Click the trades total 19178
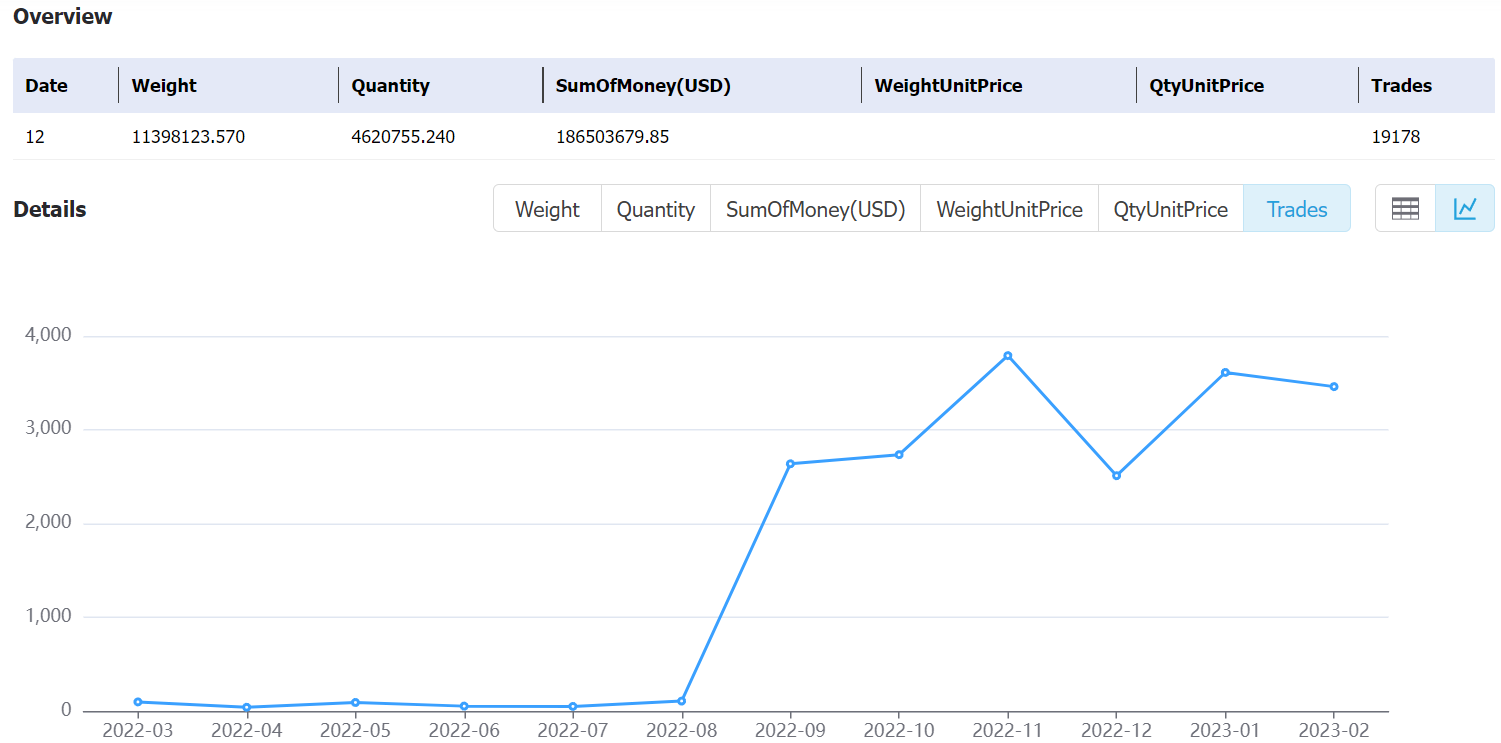Viewport: 1501px width, 743px height. [1395, 137]
